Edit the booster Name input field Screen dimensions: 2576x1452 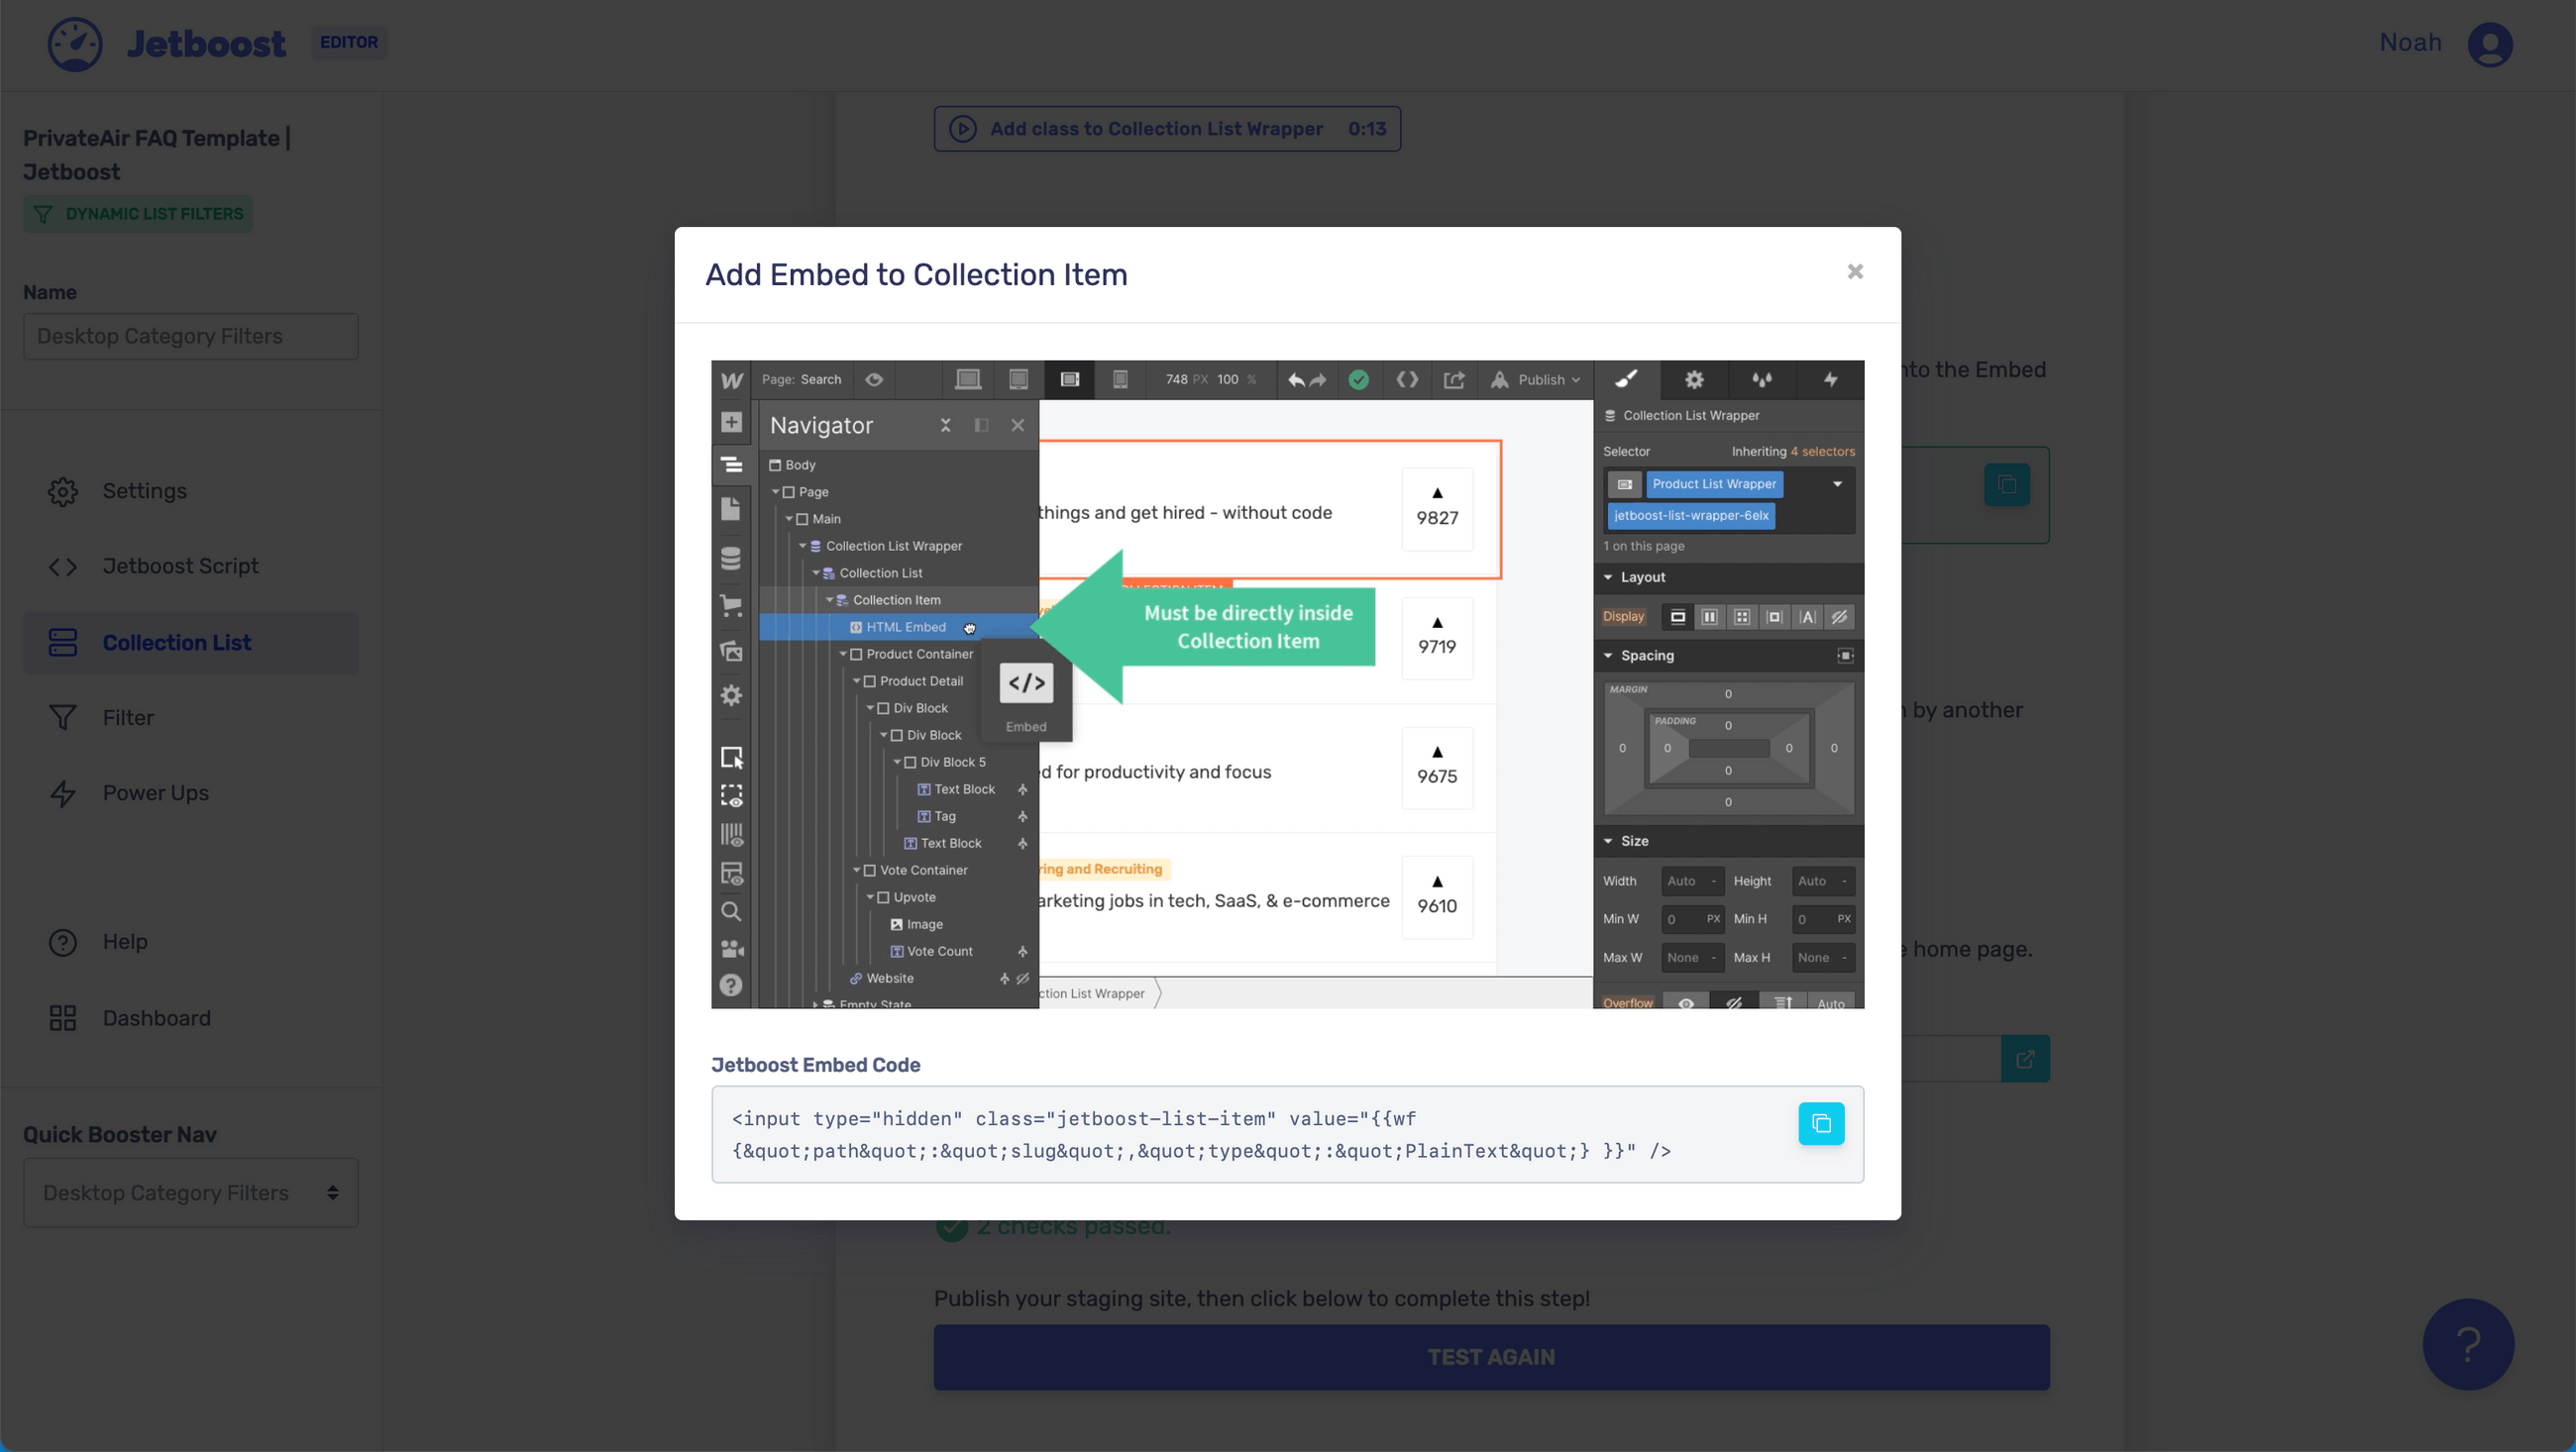[190, 336]
